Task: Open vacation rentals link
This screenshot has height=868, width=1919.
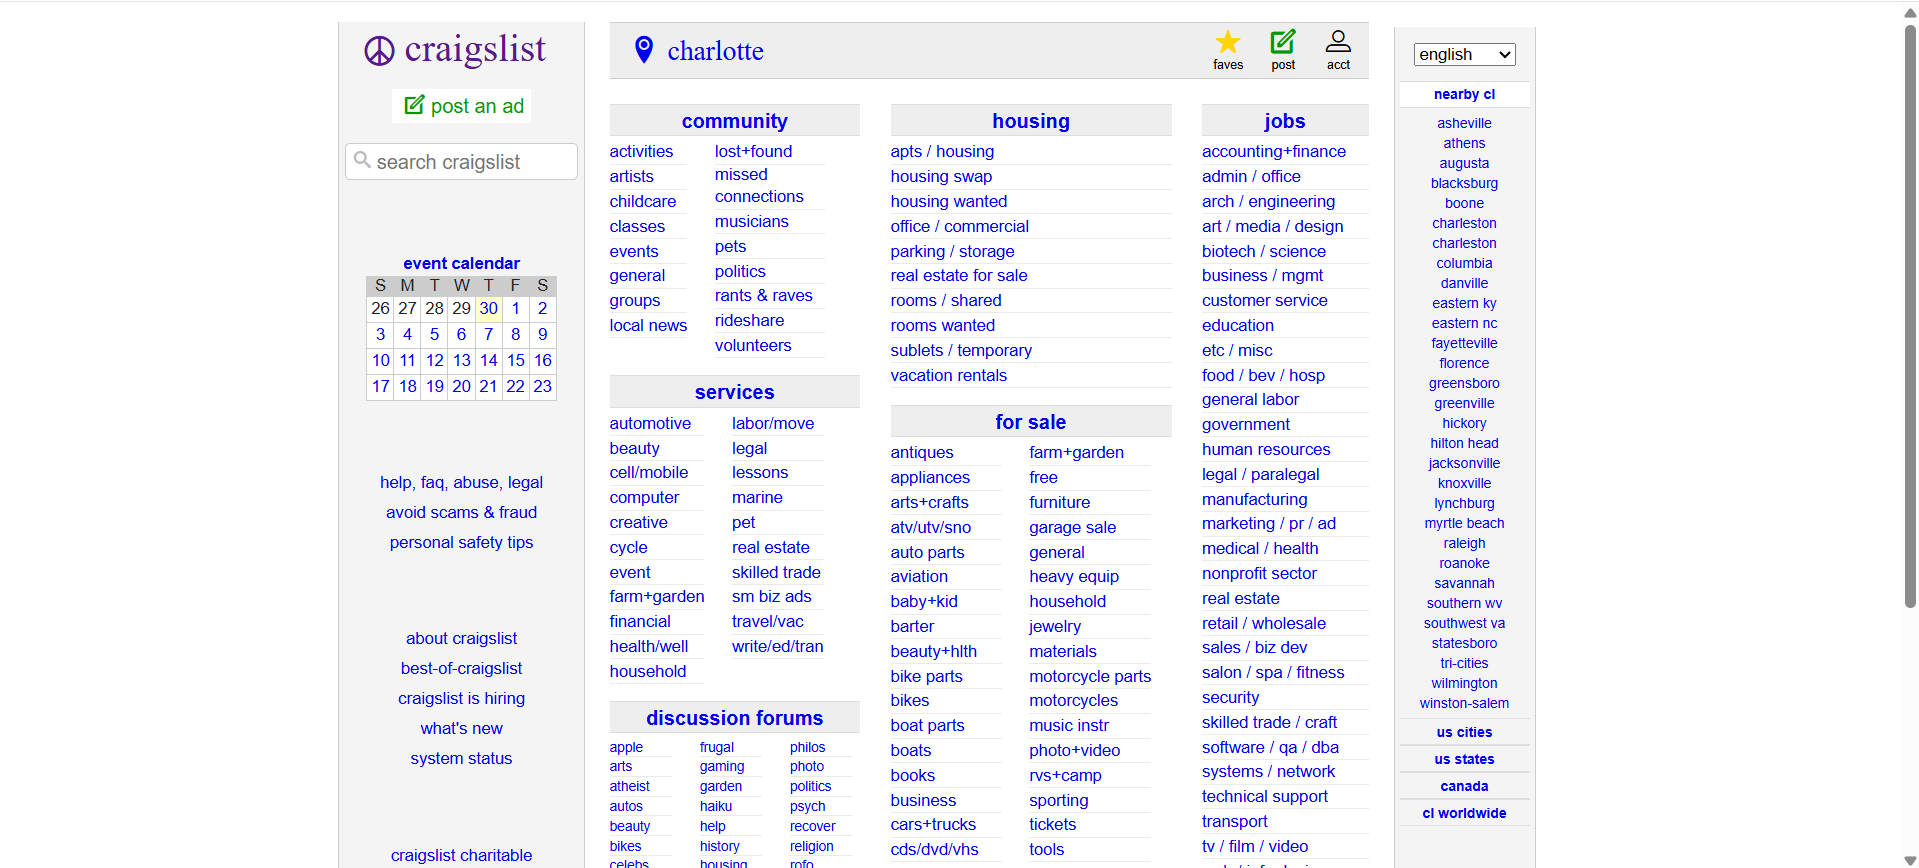Action: pyautogui.click(x=949, y=375)
